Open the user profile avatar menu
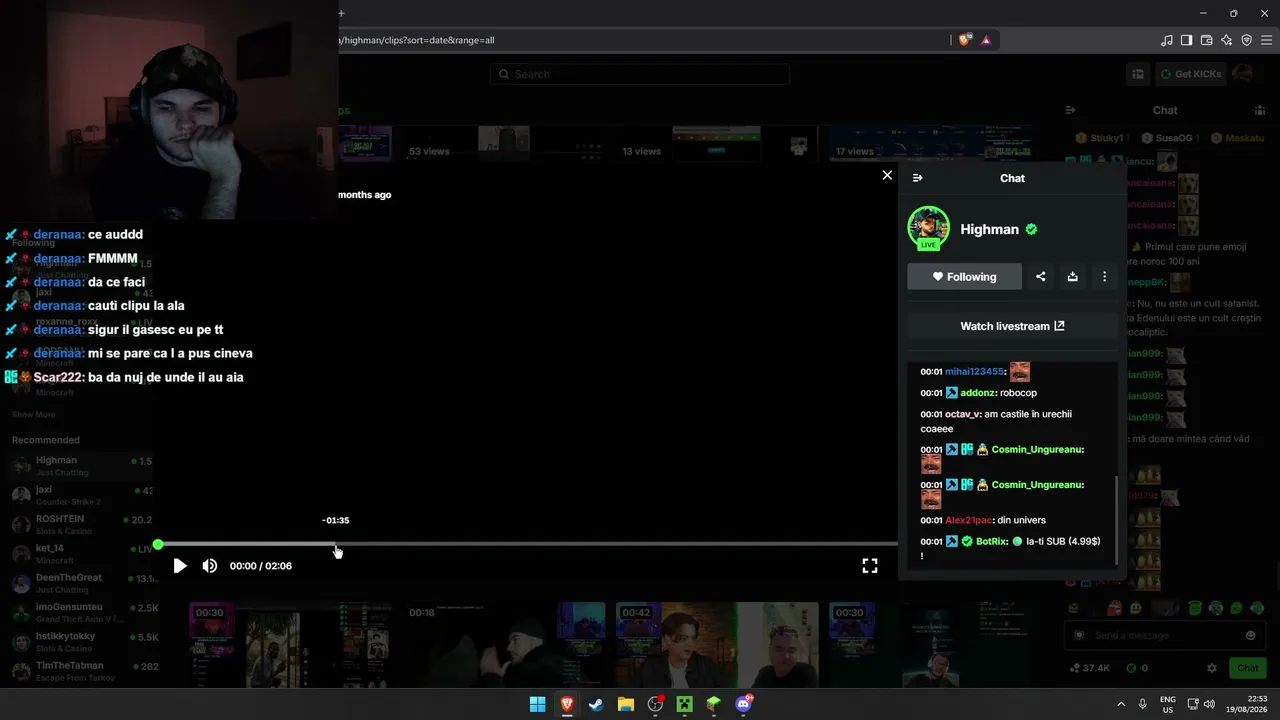The width and height of the screenshot is (1280, 720). (x=1243, y=73)
